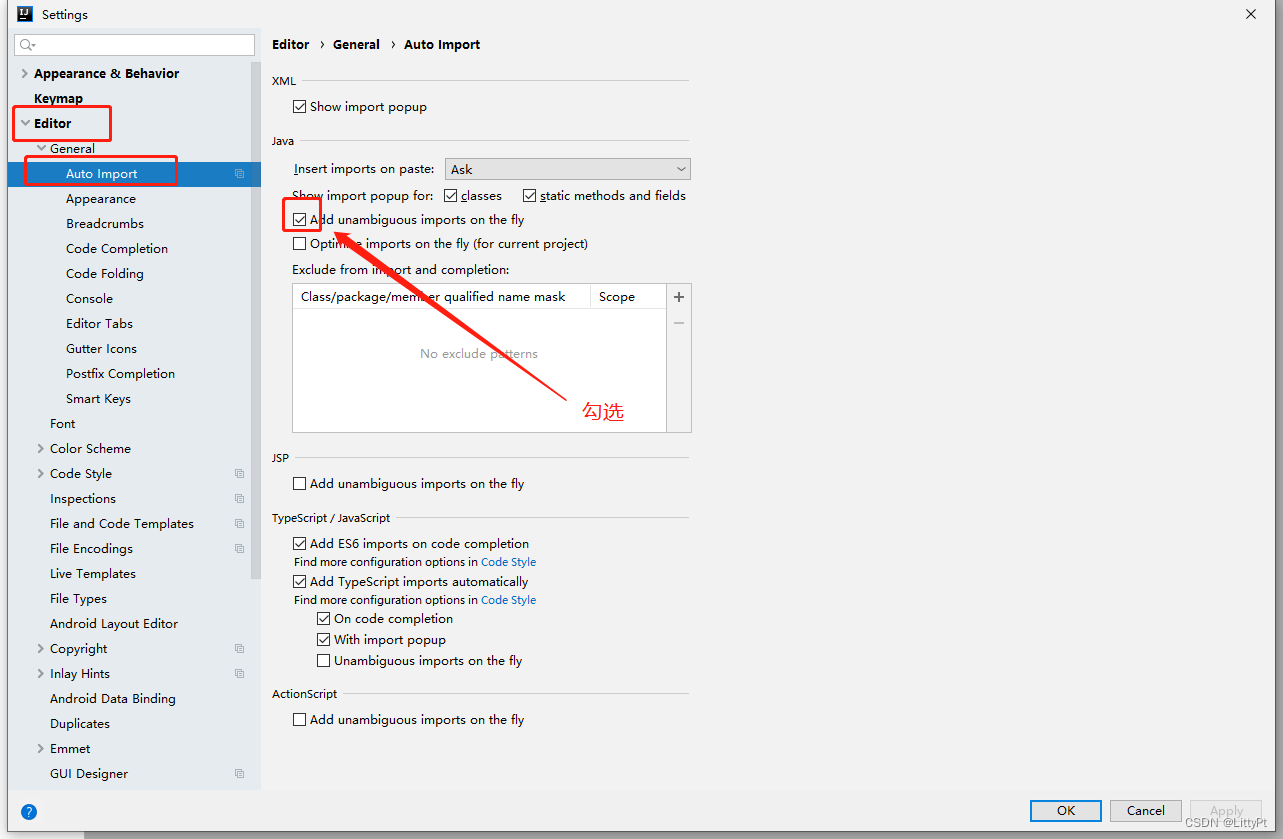Click the project-level icon beside GUI Designer
Screen dimensions: 1283x839
point(240,774)
